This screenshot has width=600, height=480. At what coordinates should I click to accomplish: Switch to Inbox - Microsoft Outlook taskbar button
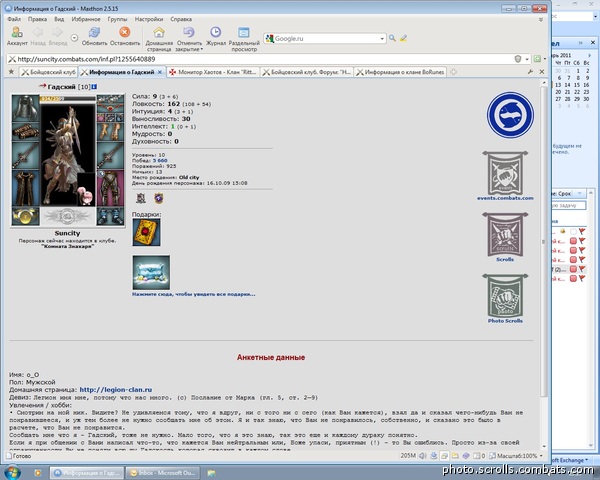[x=162, y=473]
